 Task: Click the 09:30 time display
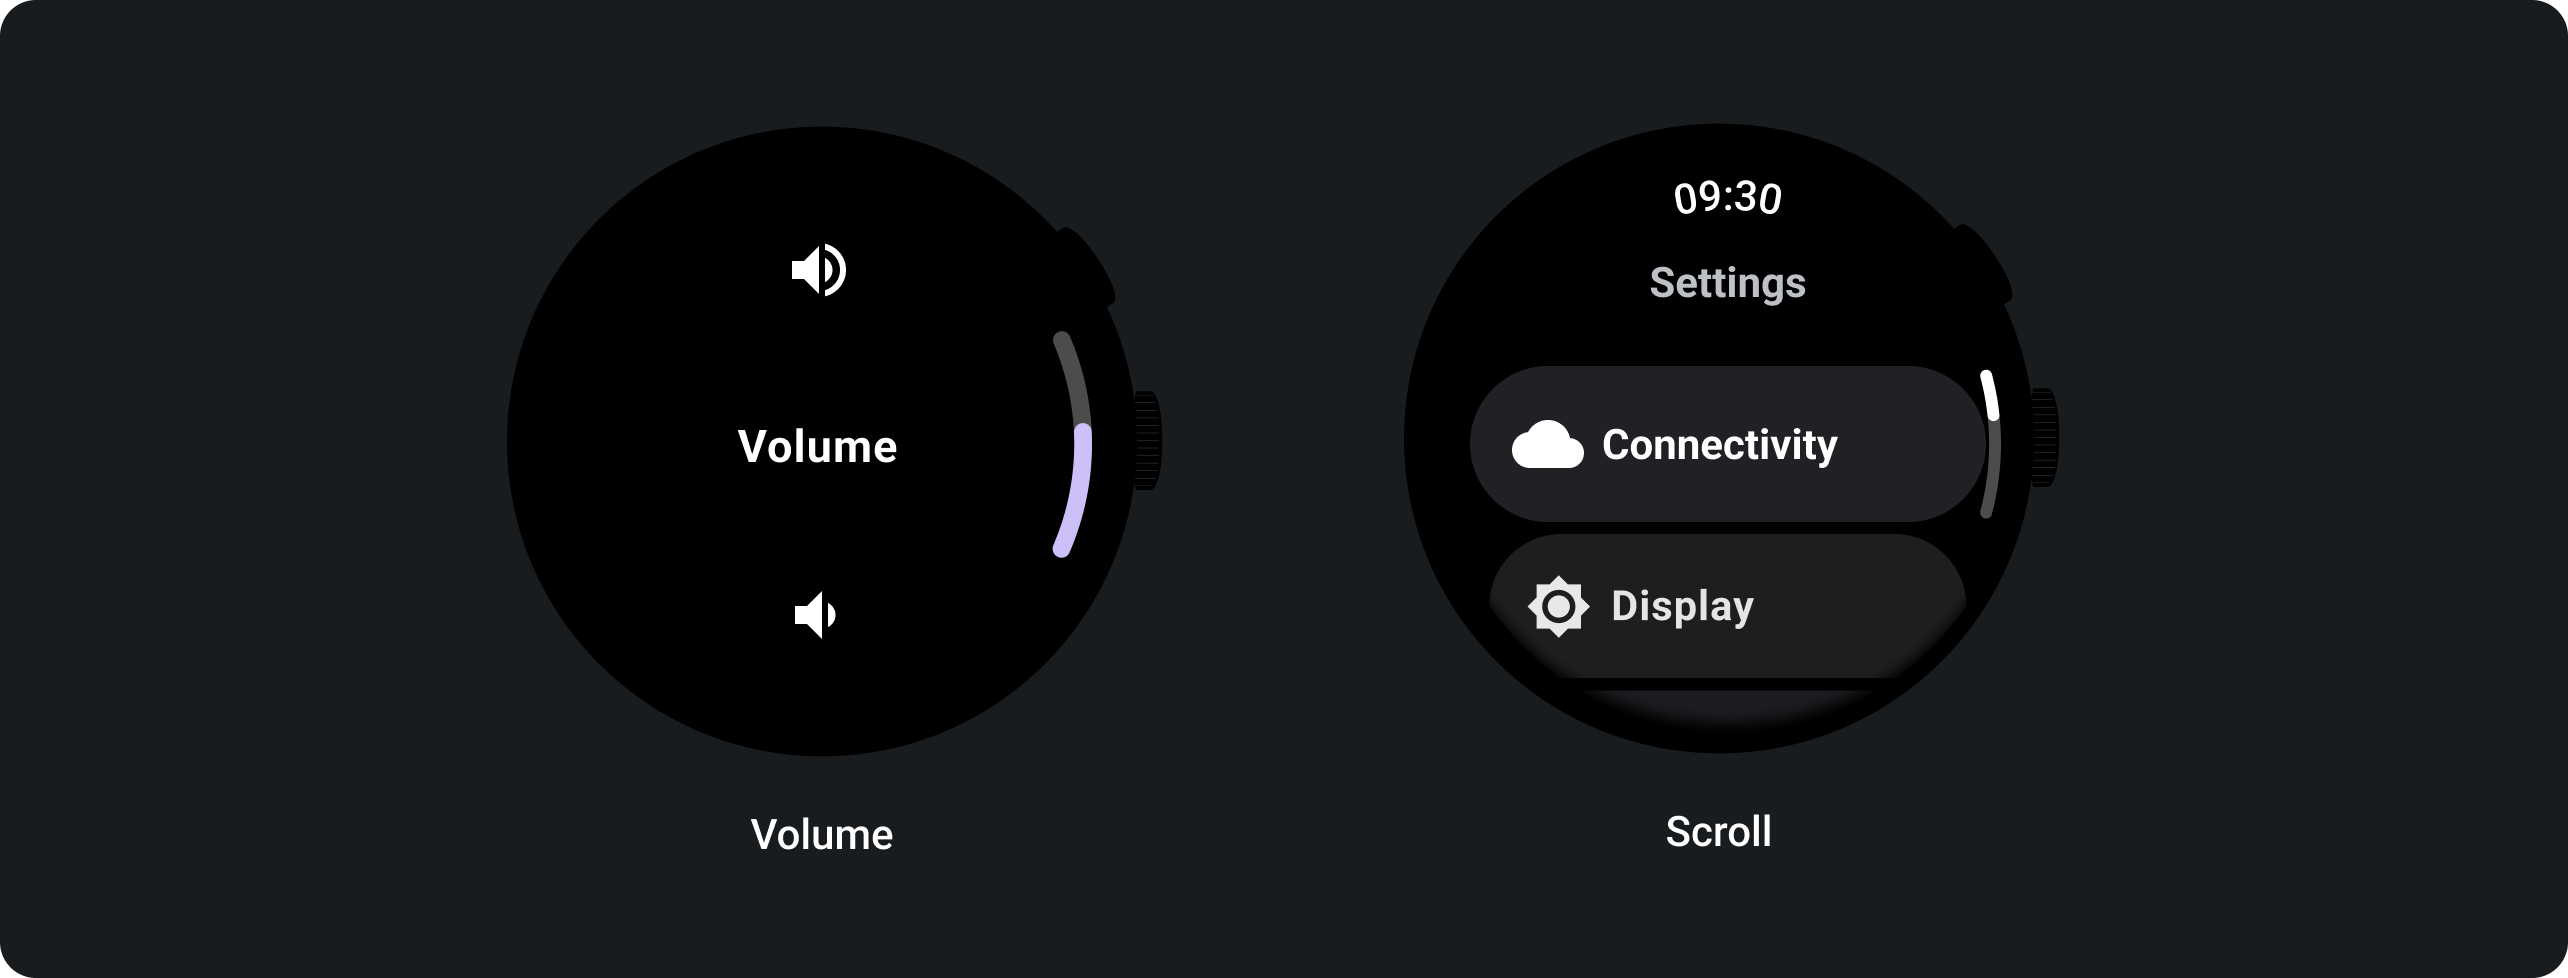pyautogui.click(x=1727, y=198)
